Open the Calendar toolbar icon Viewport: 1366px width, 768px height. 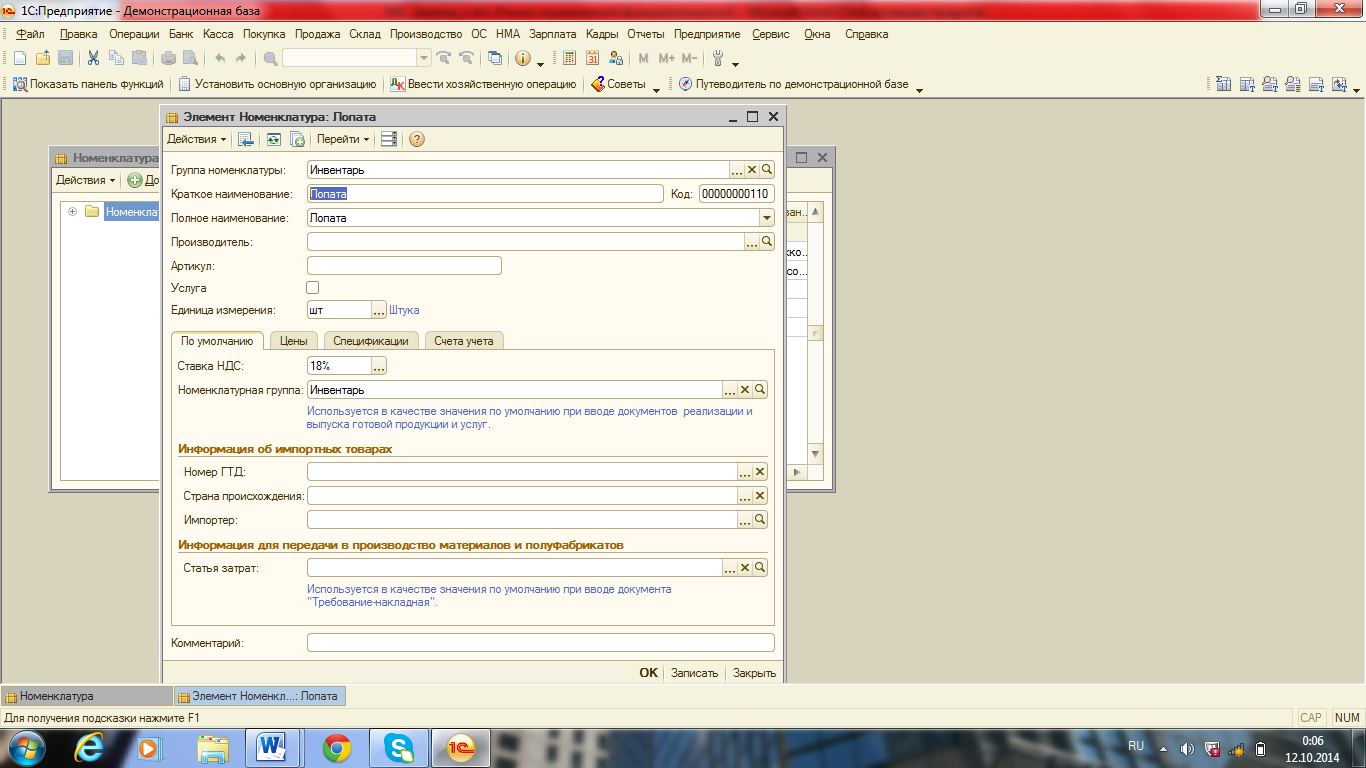(x=593, y=58)
